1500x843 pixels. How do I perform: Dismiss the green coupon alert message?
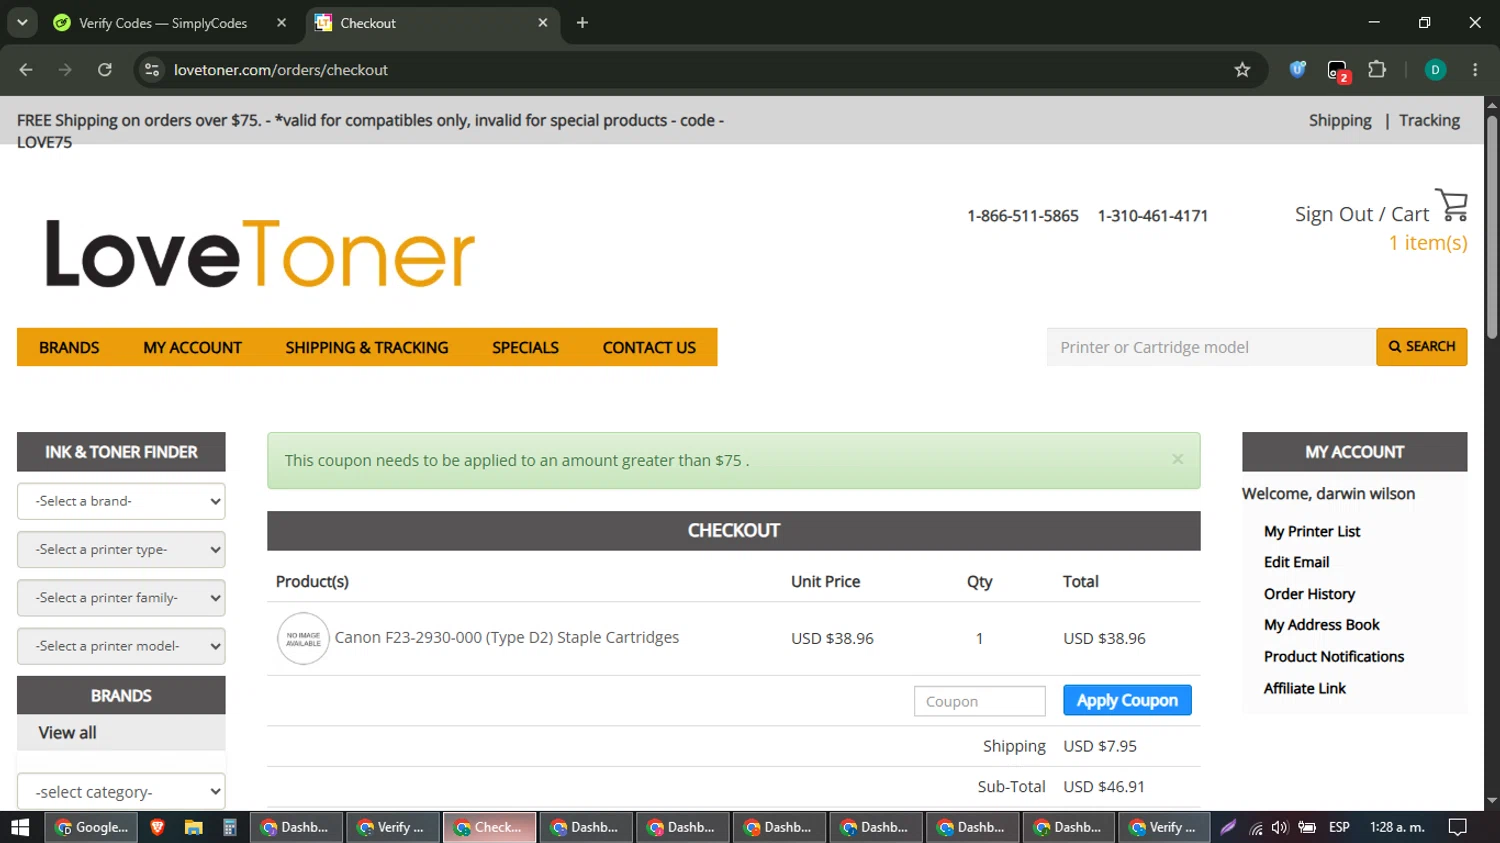pyautogui.click(x=1177, y=459)
